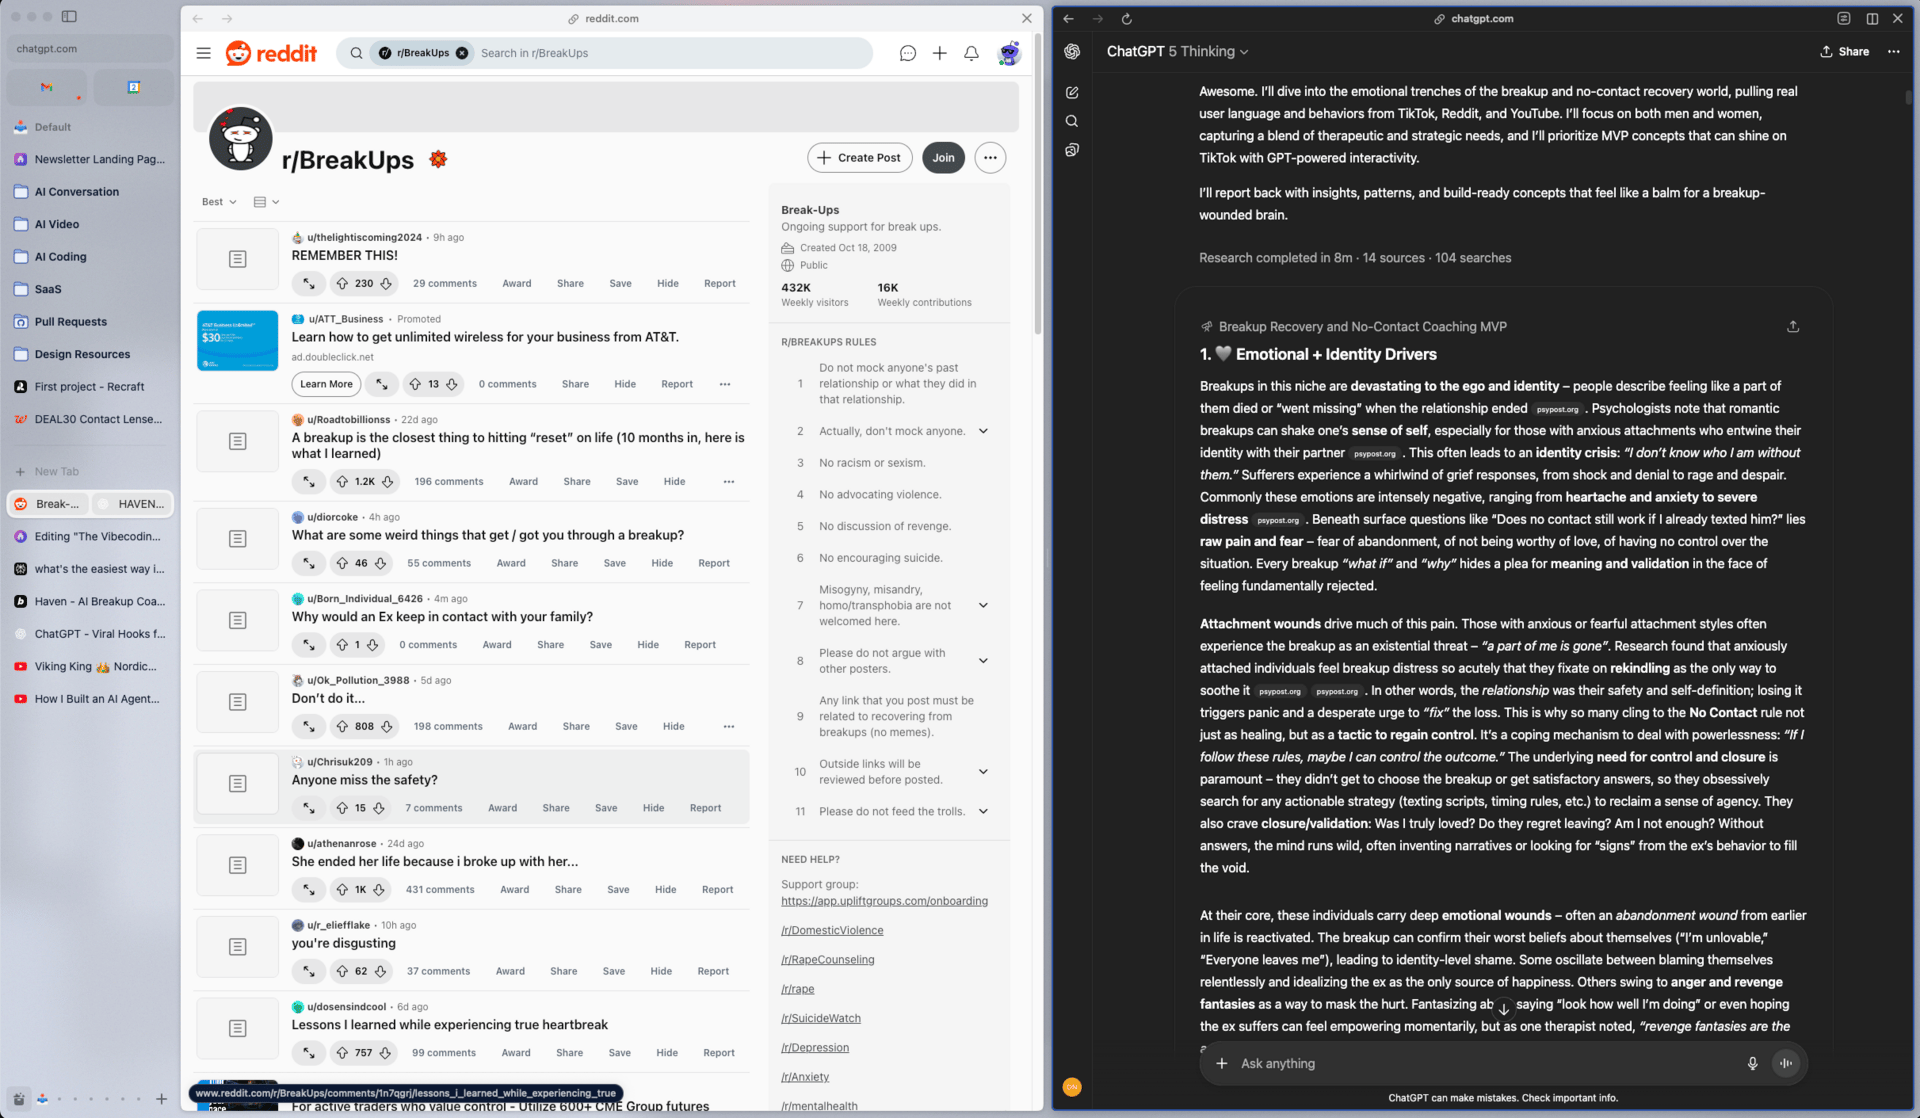Open Reddit hamburger menu
1920x1118 pixels.
204,53
